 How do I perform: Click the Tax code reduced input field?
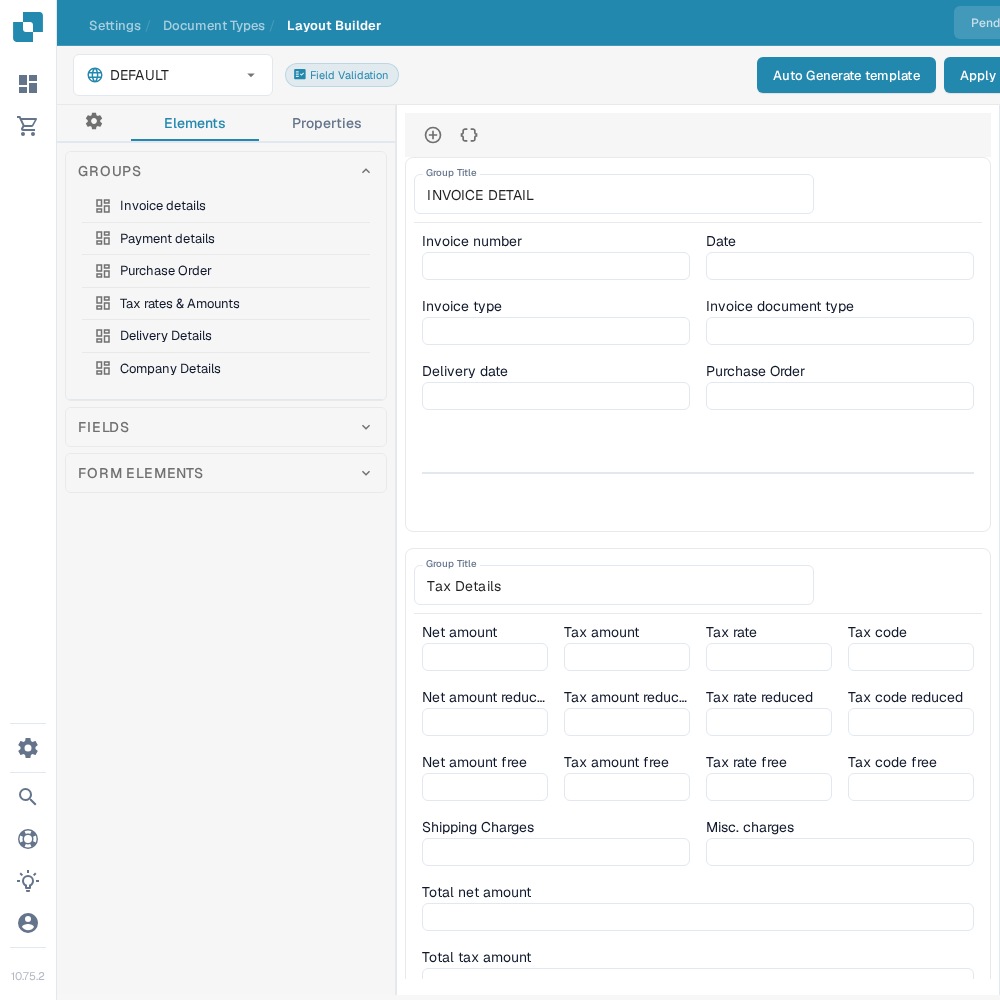click(911, 722)
